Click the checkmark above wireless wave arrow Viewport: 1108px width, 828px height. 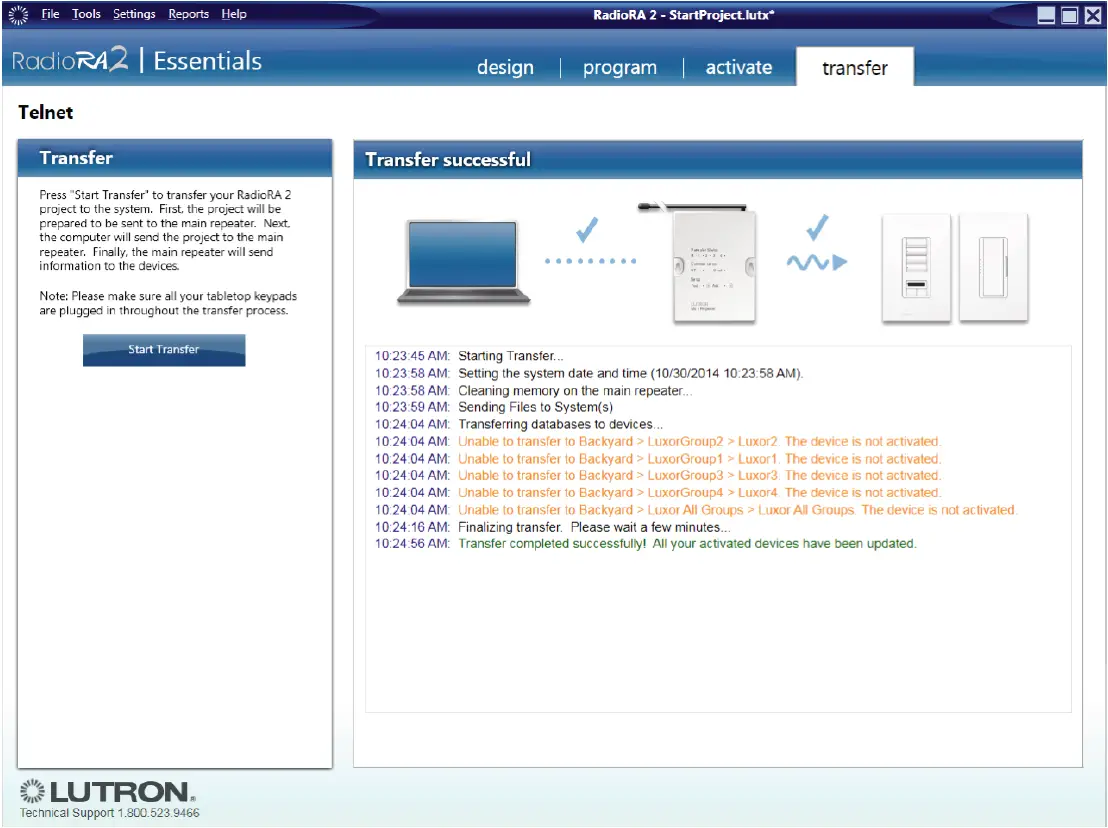pyautogui.click(x=817, y=227)
